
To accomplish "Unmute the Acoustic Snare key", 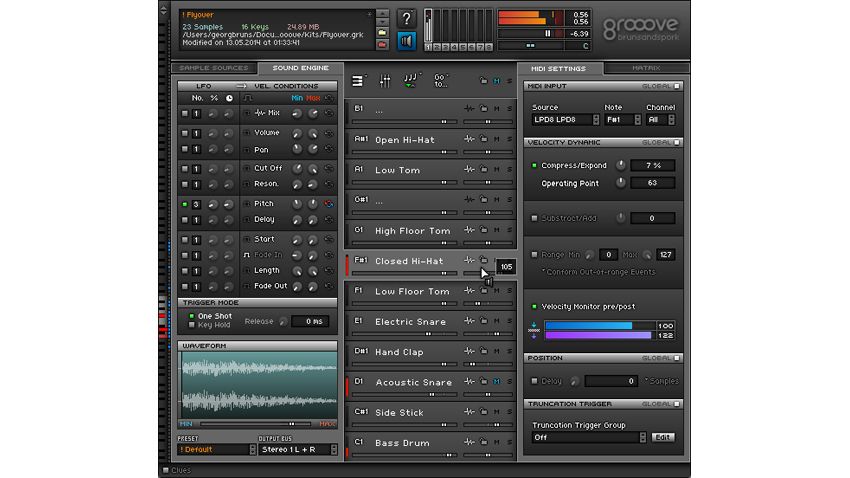I will pos(497,382).
